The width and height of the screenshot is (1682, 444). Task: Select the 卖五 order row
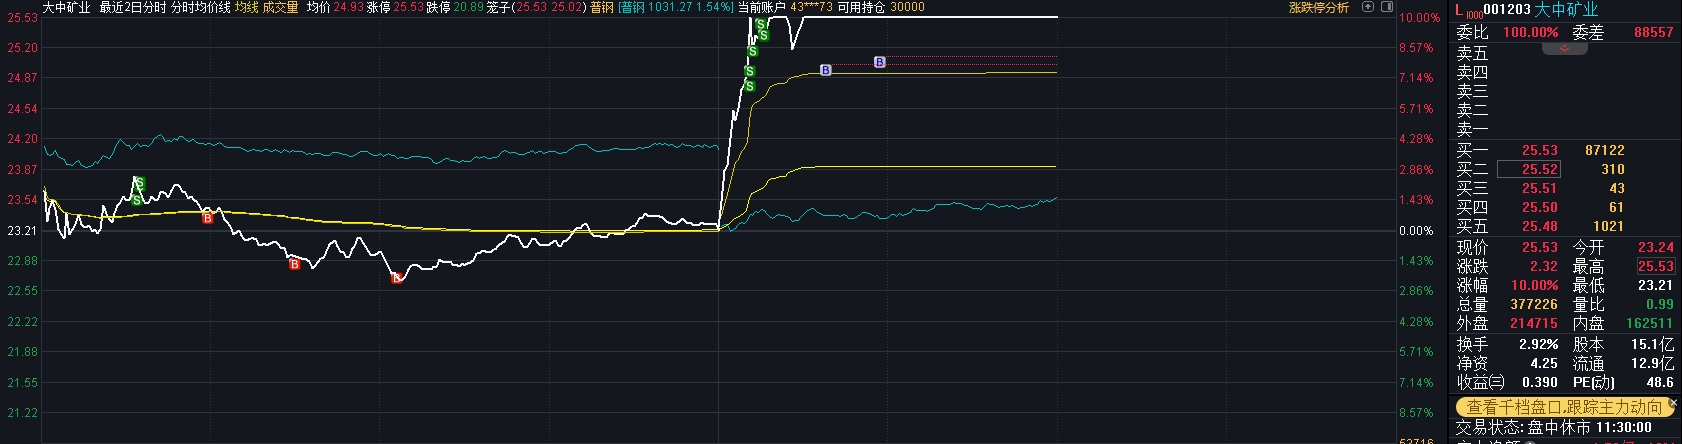(x=1565, y=53)
